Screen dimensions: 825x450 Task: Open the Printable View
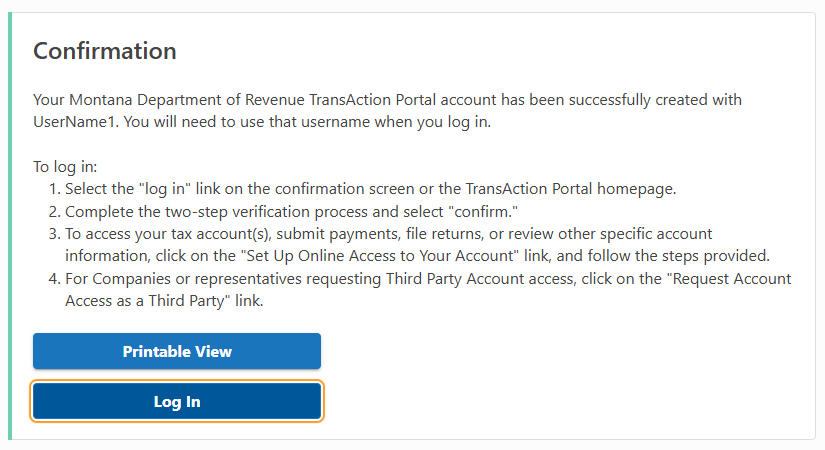coord(177,352)
